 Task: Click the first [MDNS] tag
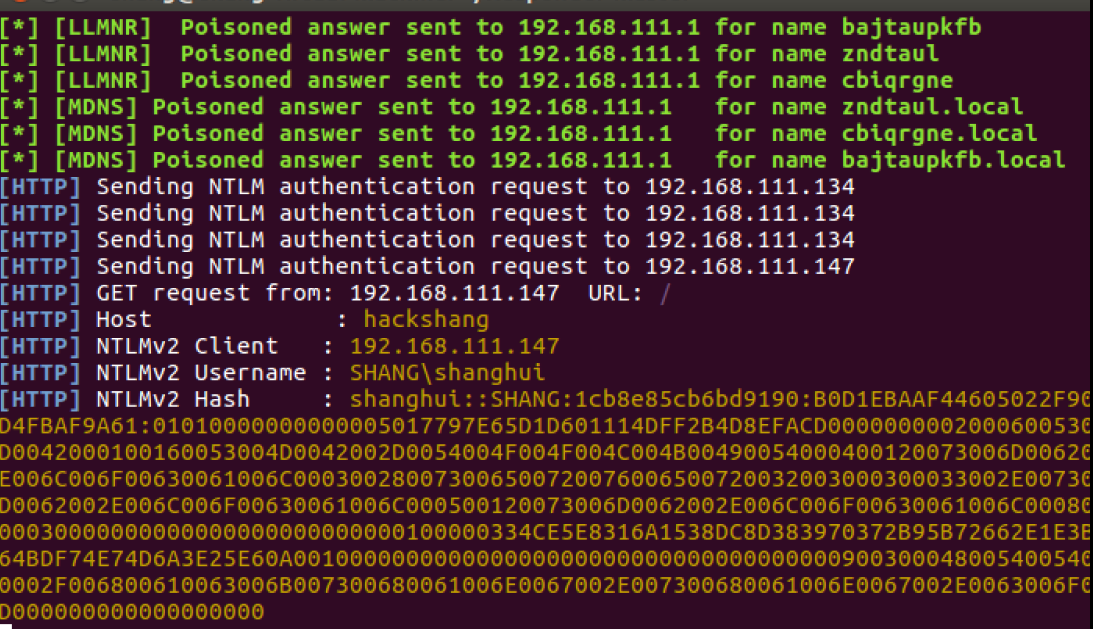(96, 107)
